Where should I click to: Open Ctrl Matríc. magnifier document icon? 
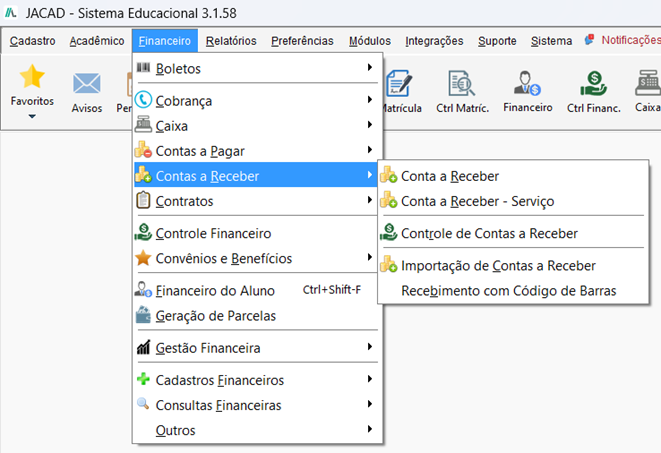(x=462, y=83)
